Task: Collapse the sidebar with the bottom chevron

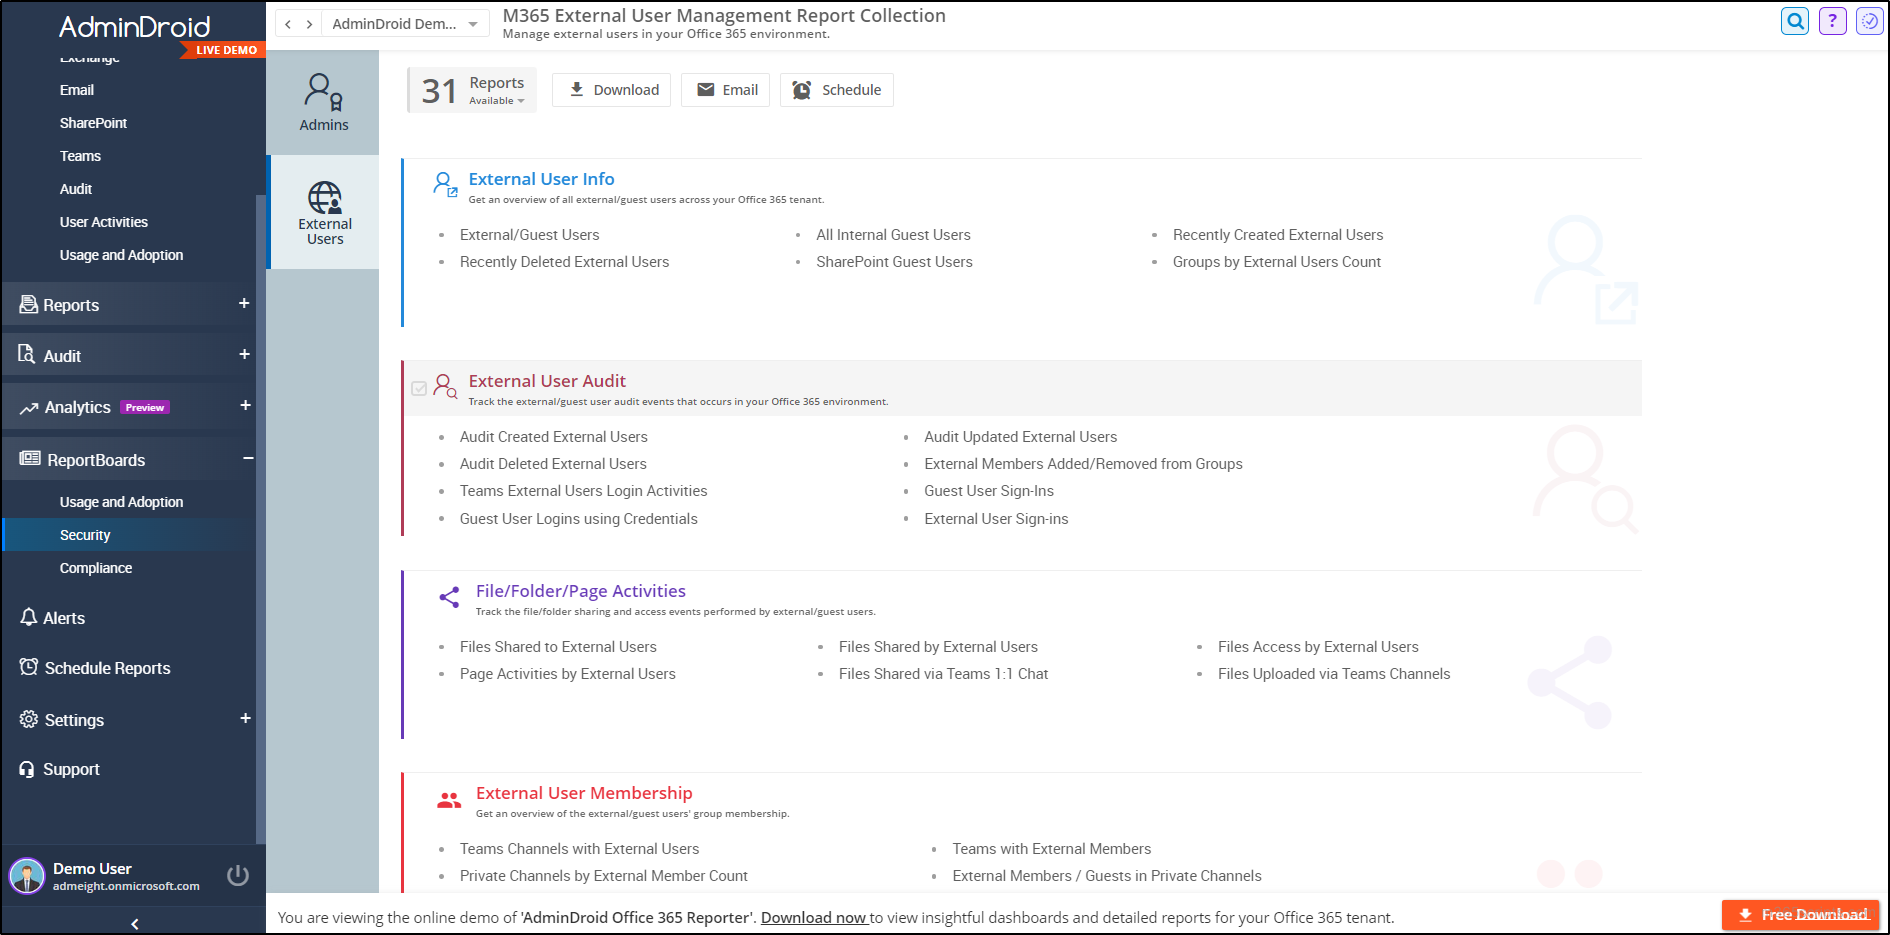Action: [x=133, y=923]
